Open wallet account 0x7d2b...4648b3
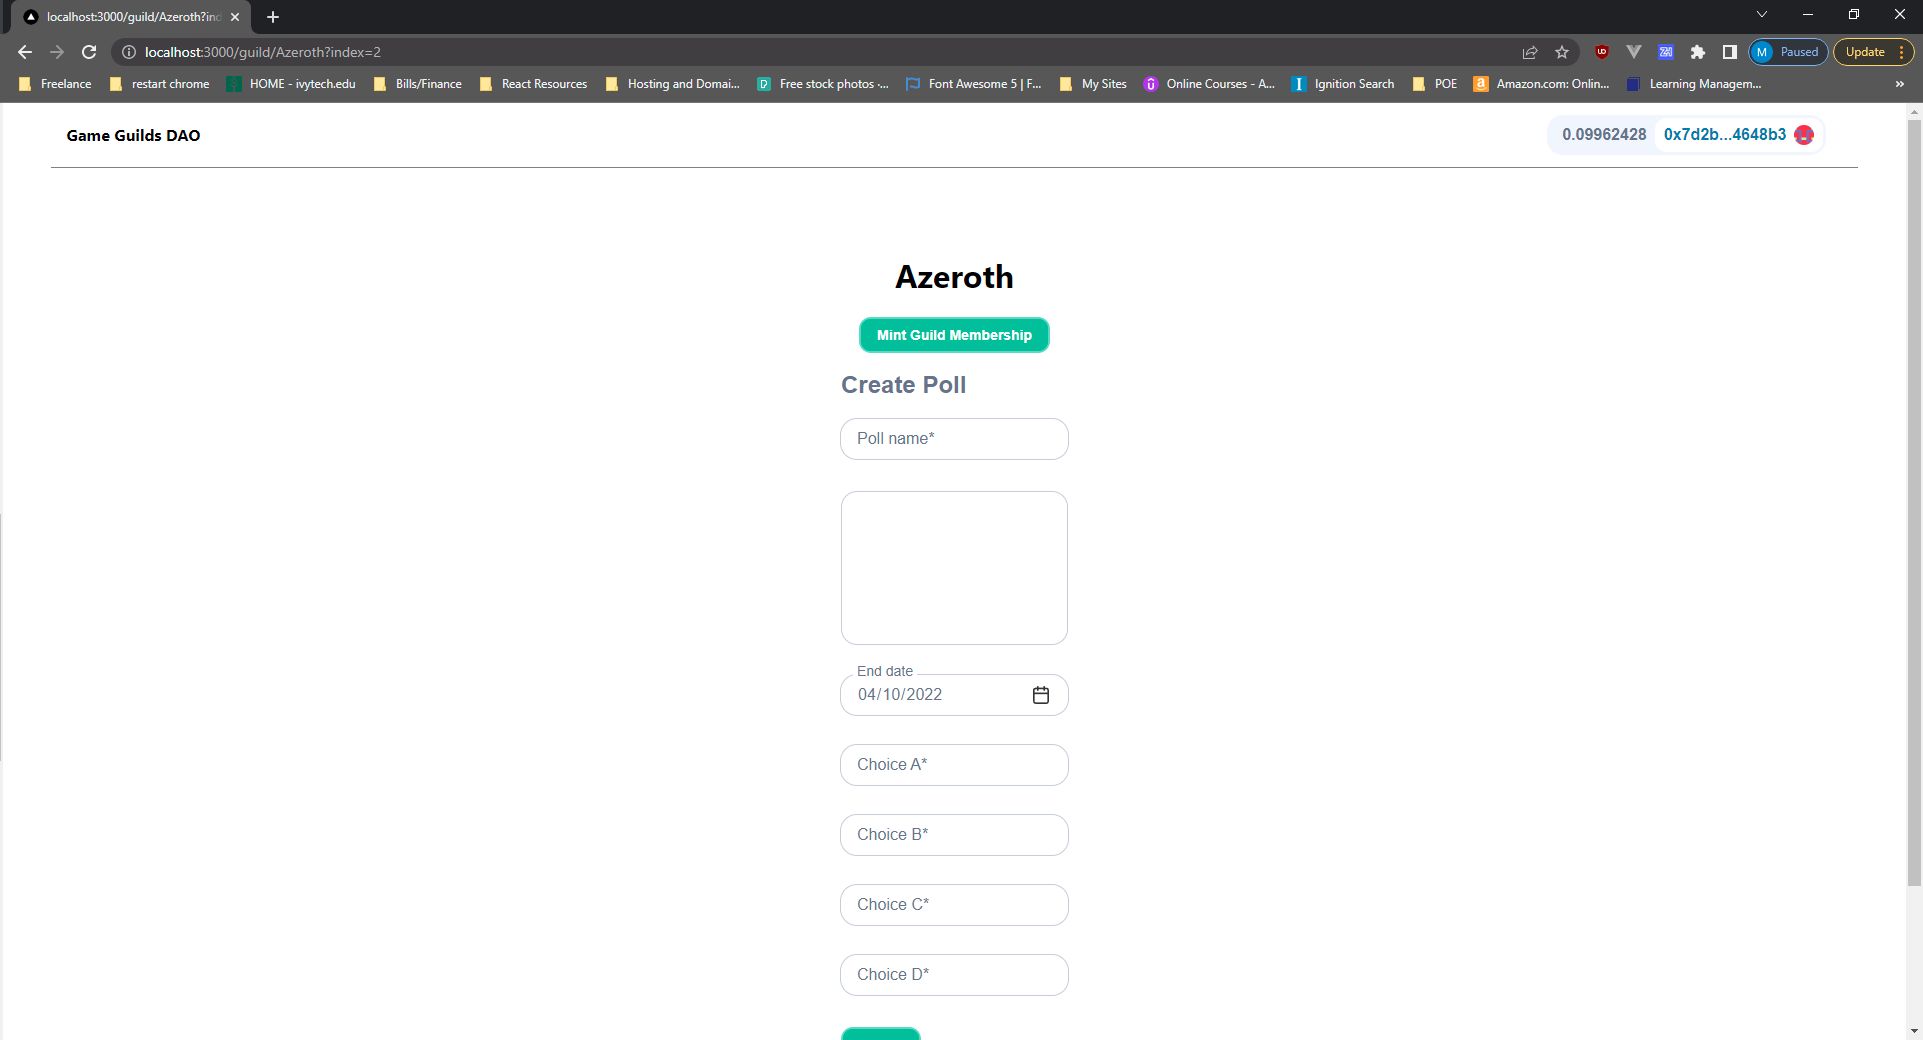 (1724, 134)
